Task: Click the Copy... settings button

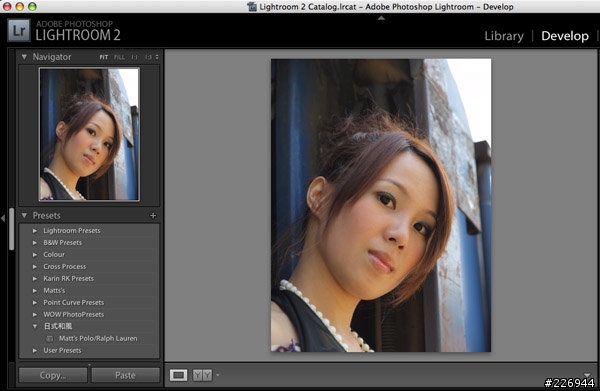Action: coord(53,375)
